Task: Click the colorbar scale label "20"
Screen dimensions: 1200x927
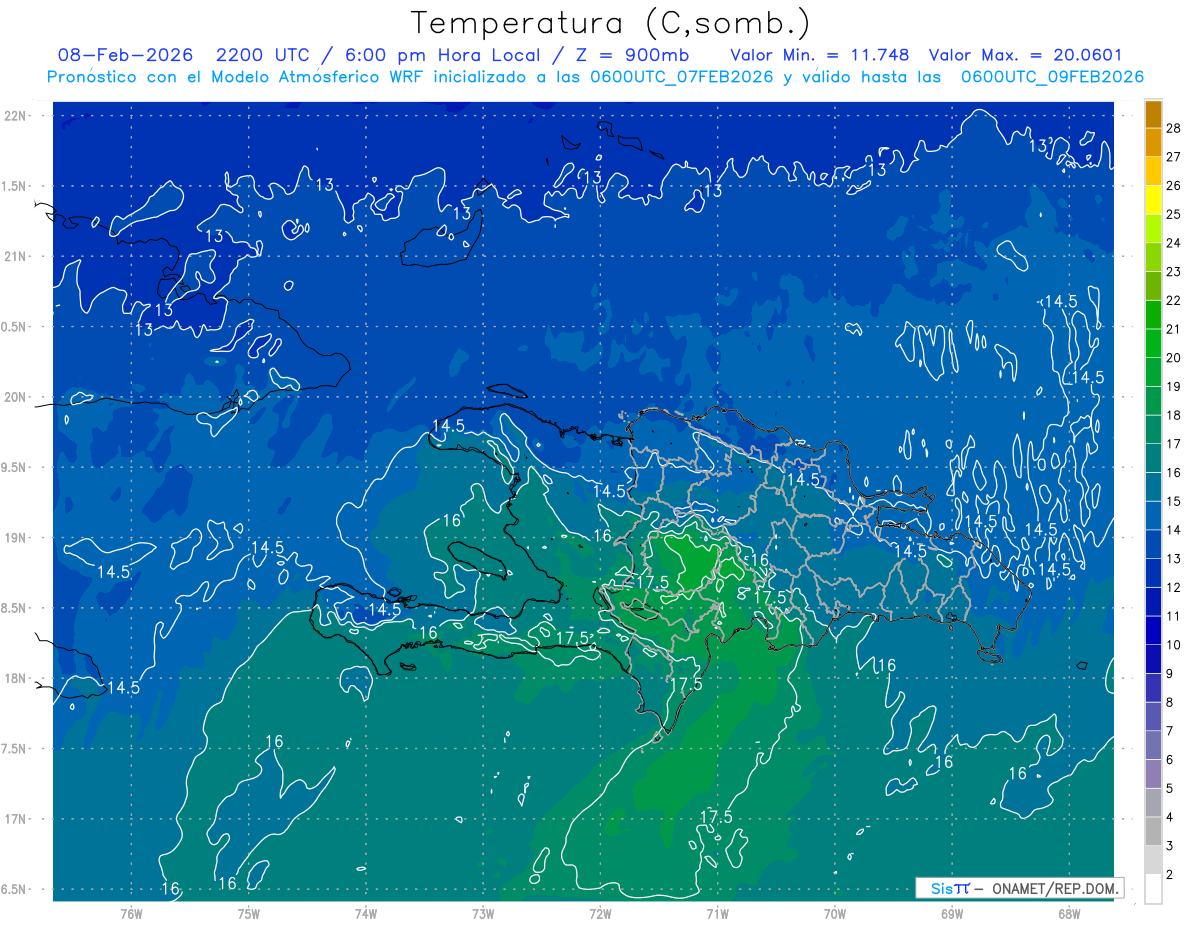Action: coord(1174,358)
